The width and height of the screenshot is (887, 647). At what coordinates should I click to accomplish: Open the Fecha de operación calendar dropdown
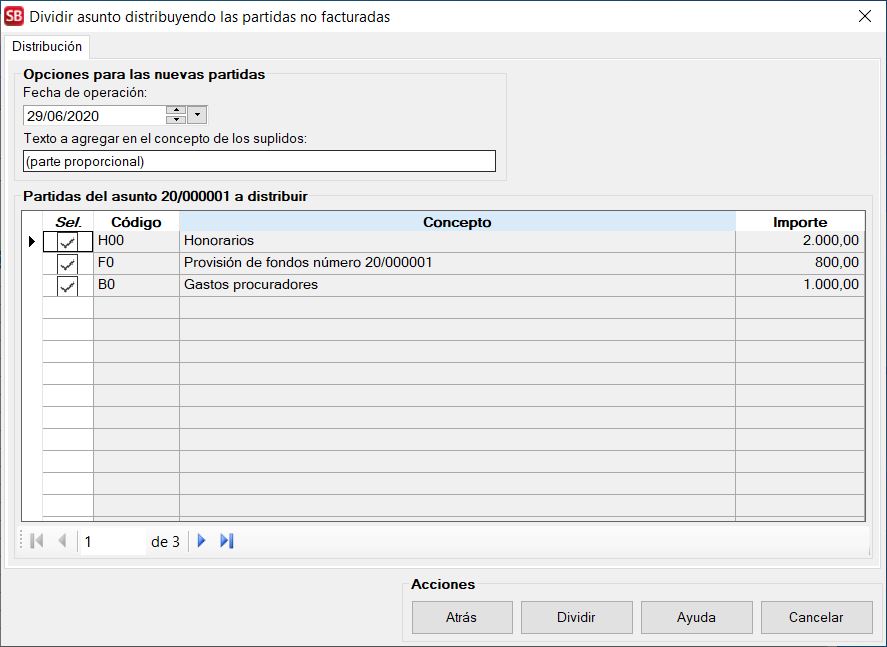coord(197,115)
